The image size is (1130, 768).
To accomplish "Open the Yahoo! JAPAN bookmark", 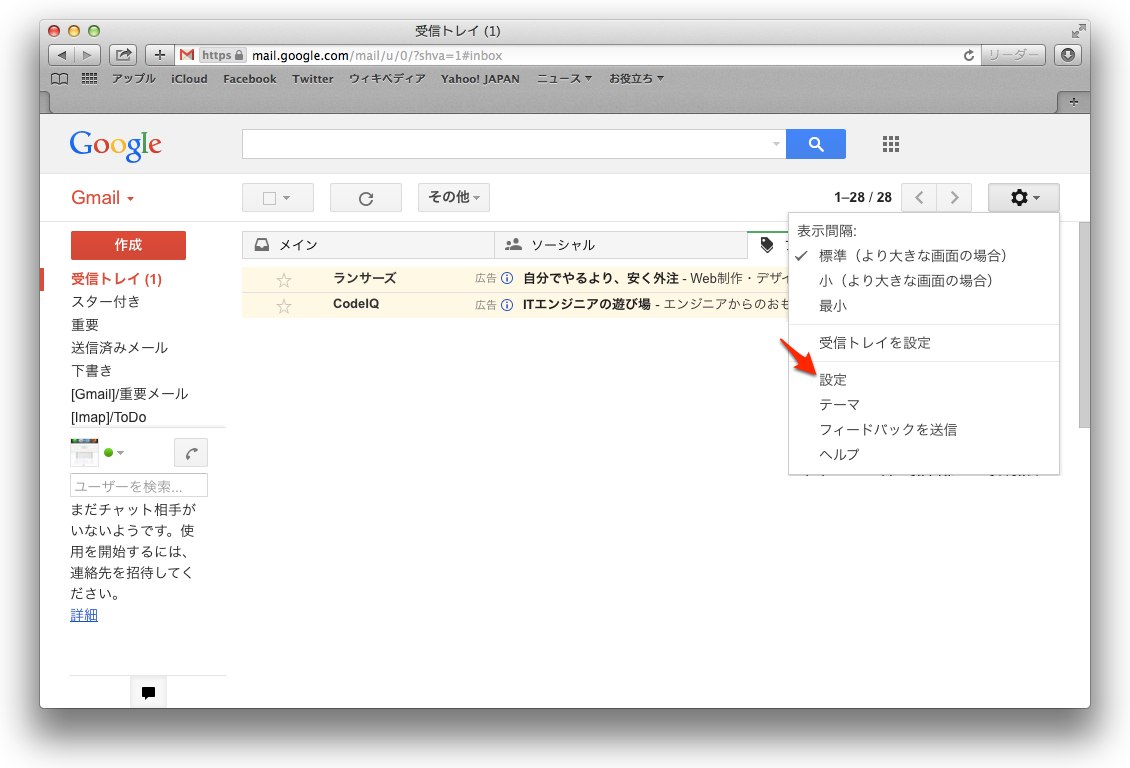I will [x=480, y=79].
